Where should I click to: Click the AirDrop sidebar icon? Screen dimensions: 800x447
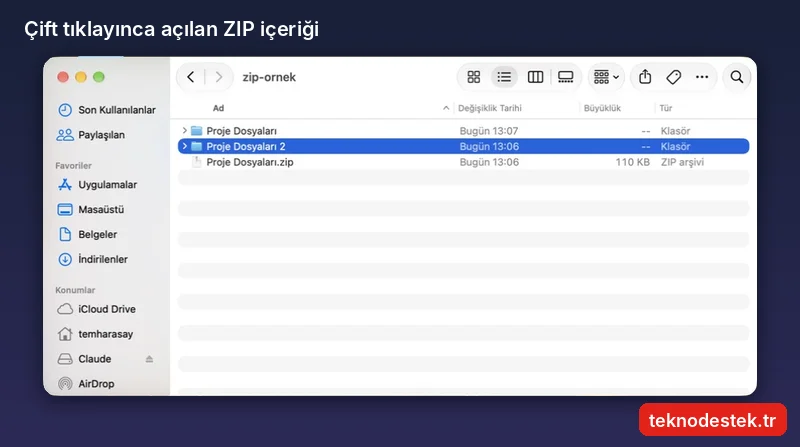(x=65, y=384)
